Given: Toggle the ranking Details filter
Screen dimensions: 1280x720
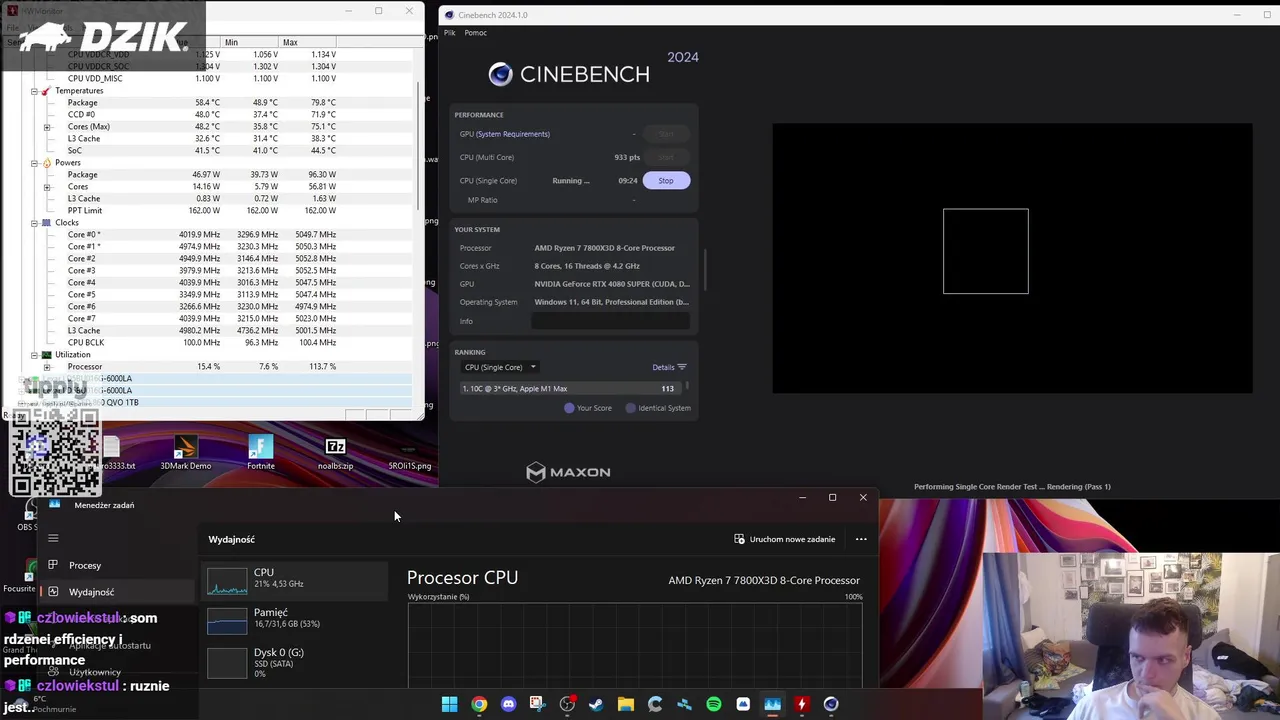Looking at the screenshot, I should point(669,367).
